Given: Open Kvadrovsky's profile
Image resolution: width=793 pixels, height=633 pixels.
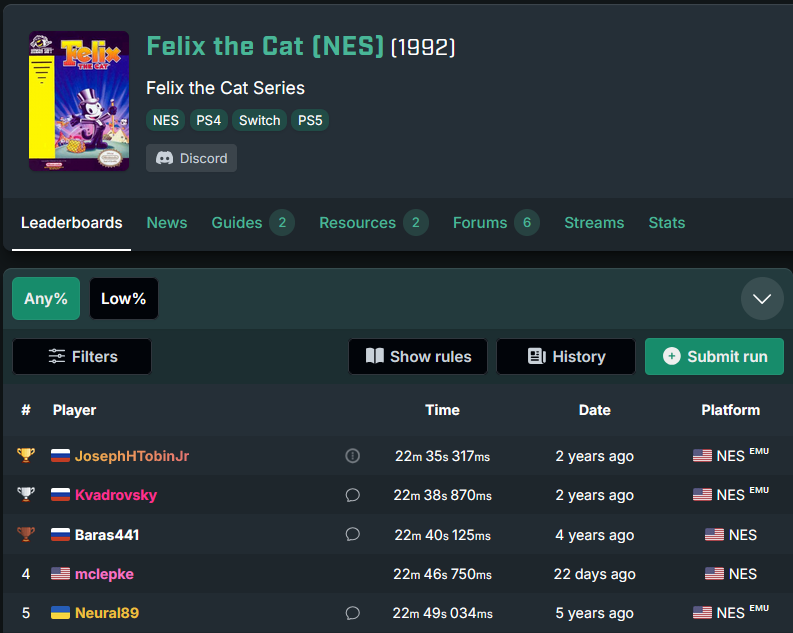Looking at the screenshot, I should click(116, 495).
